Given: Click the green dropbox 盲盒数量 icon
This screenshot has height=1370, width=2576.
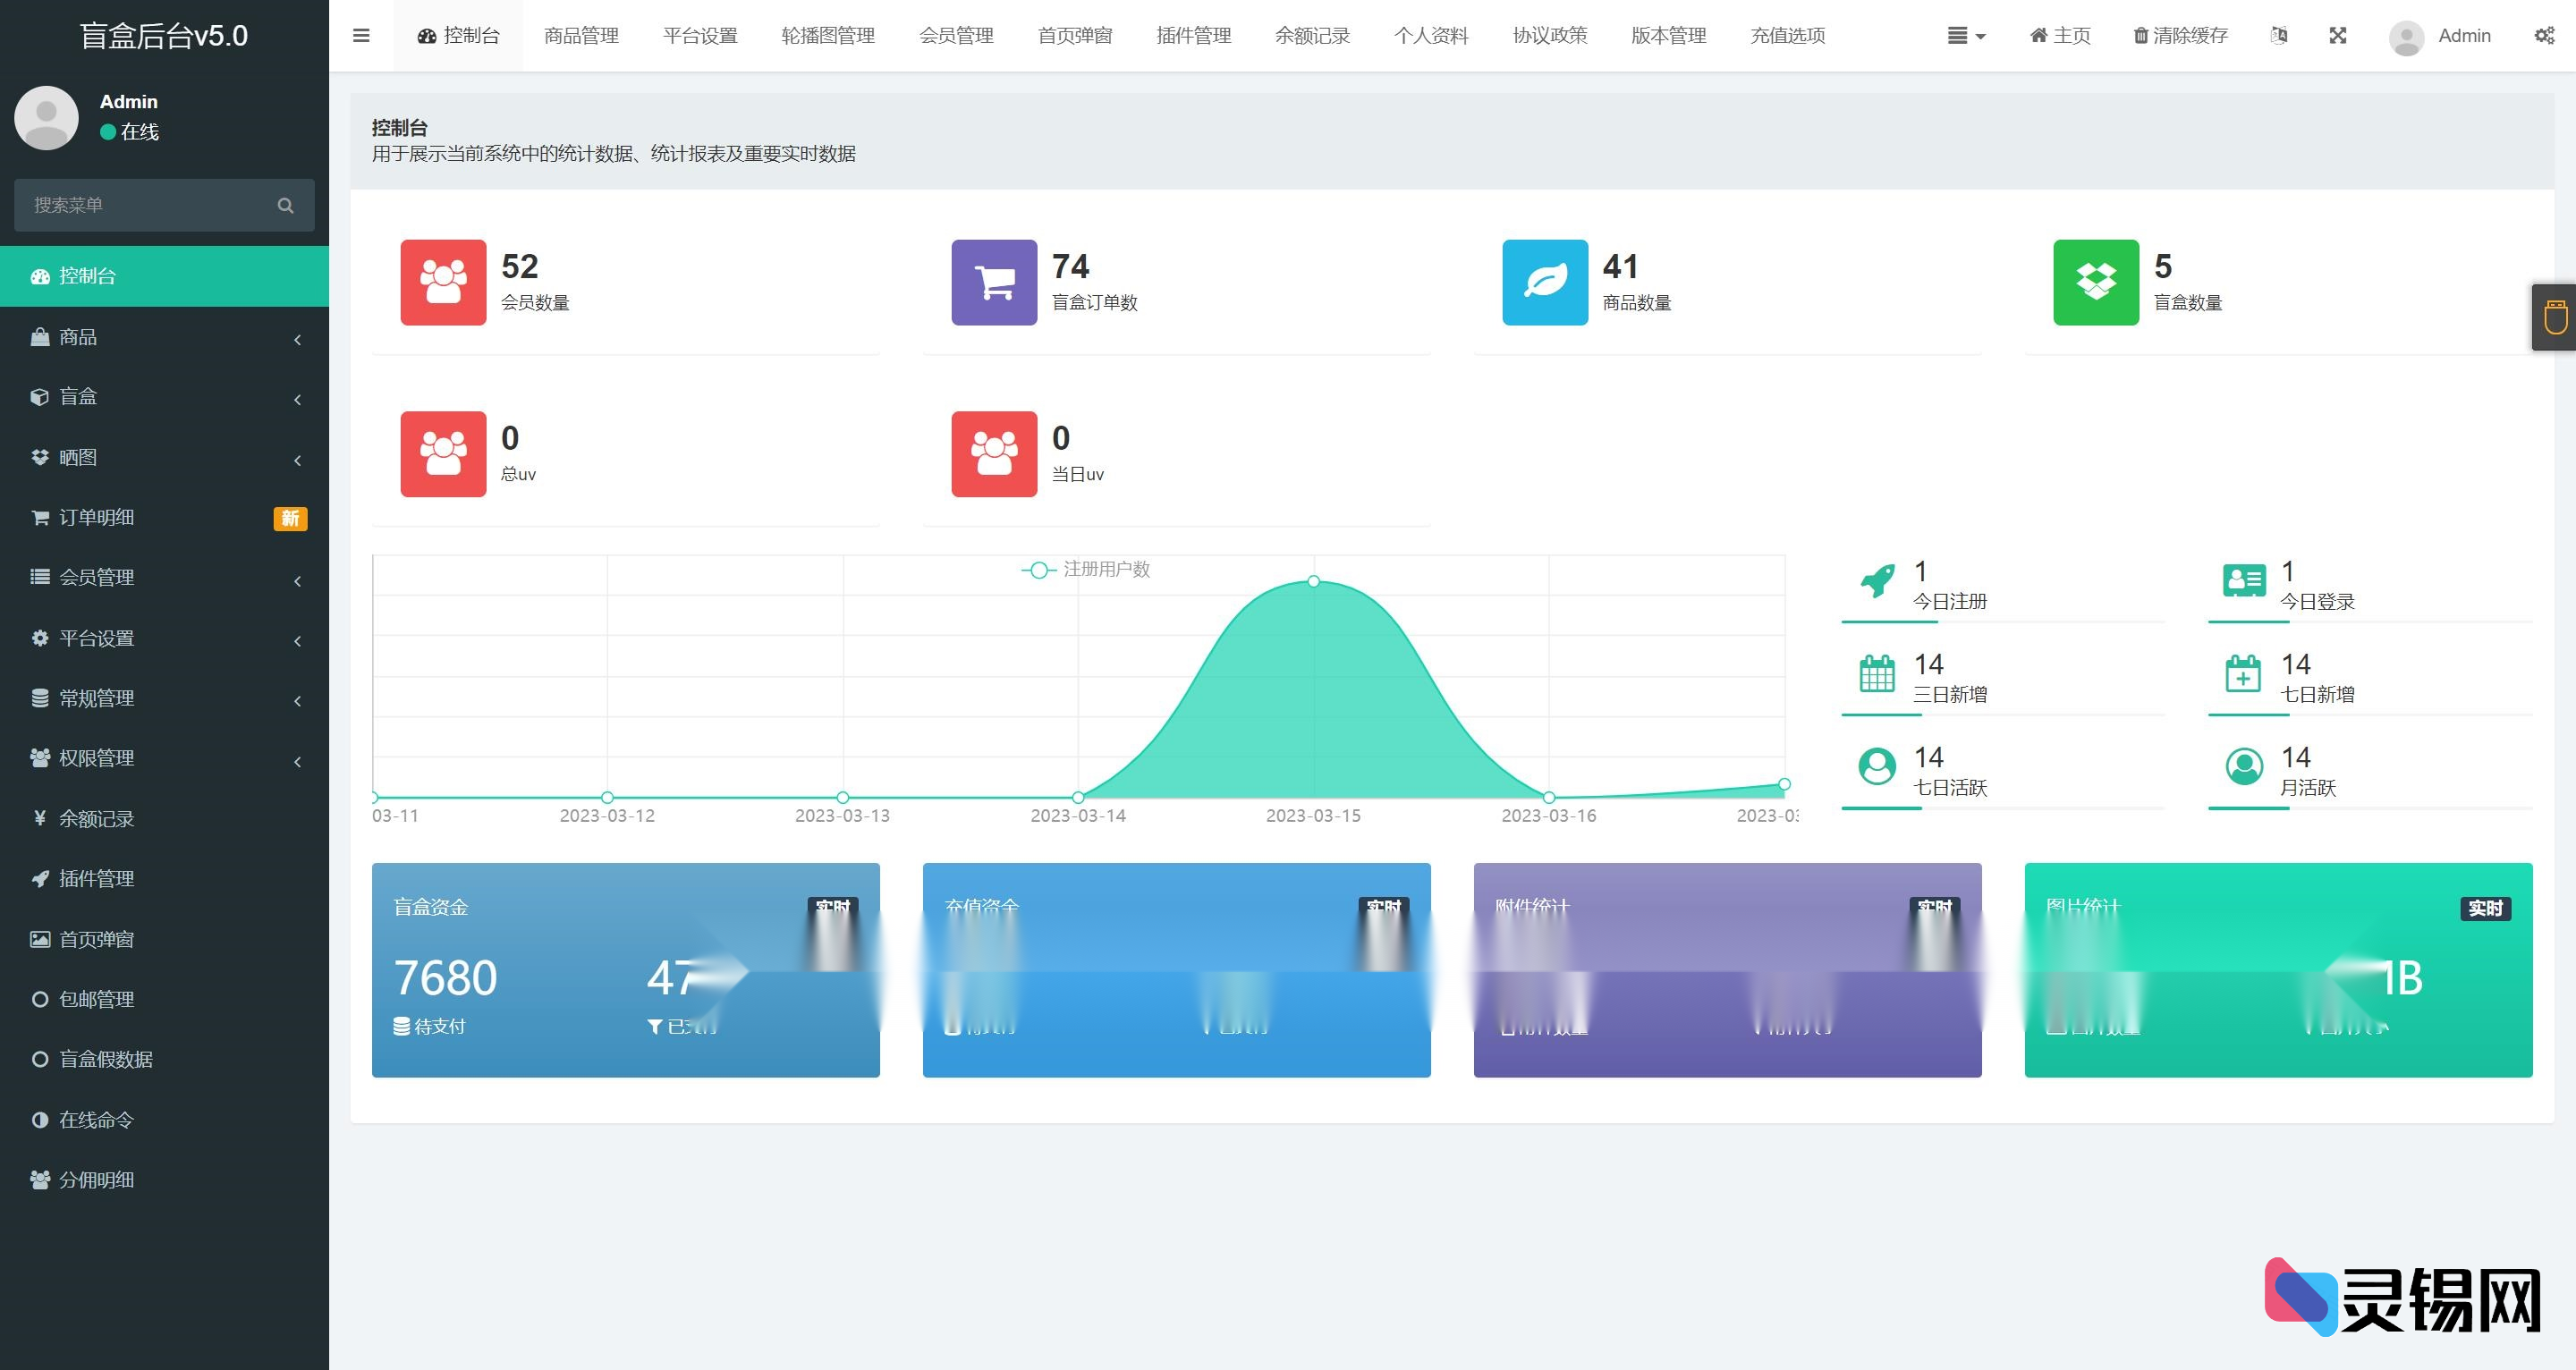Looking at the screenshot, I should [x=2096, y=282].
